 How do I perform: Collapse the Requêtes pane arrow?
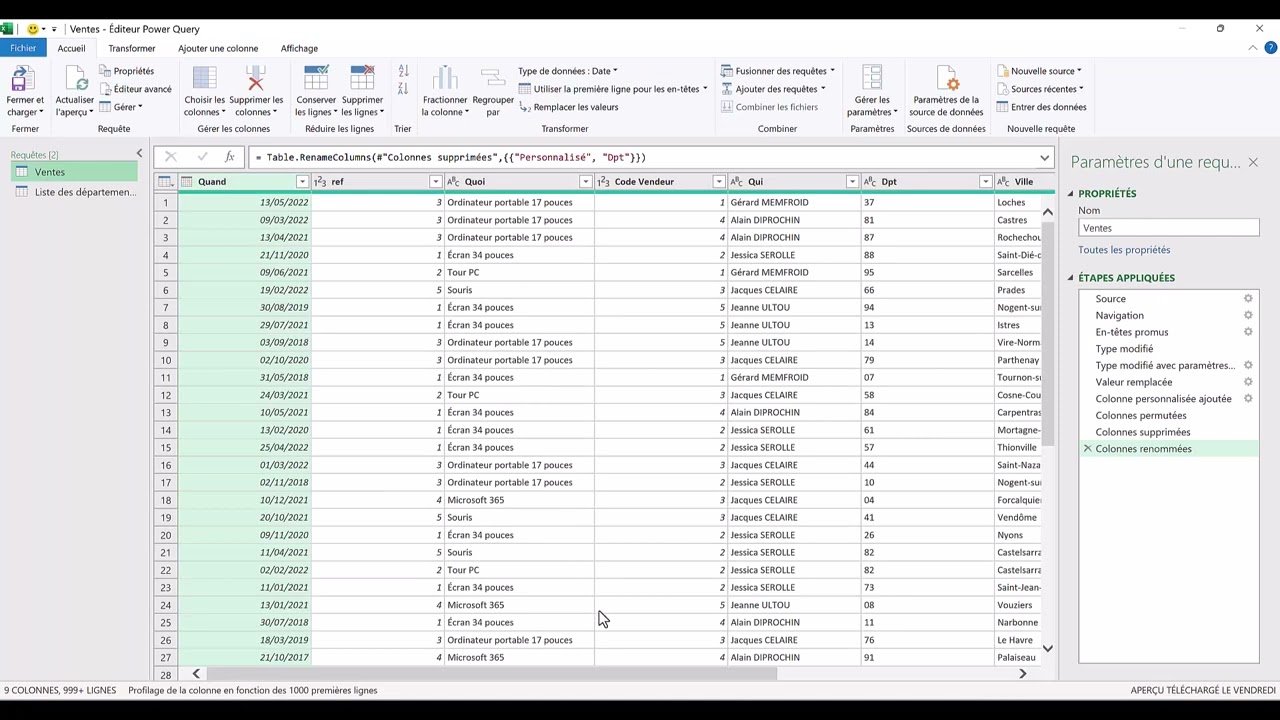139,154
